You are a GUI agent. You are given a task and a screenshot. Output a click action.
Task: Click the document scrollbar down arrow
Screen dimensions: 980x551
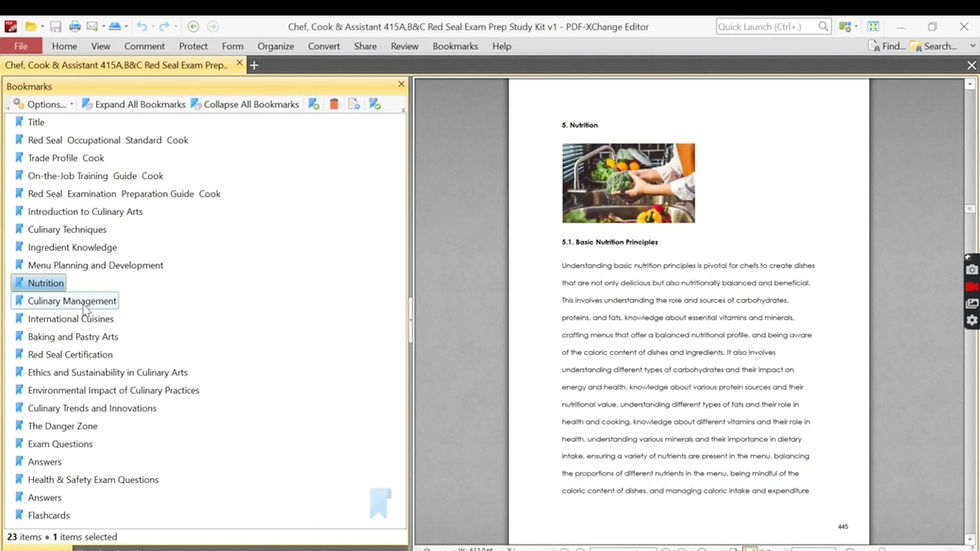[970, 539]
